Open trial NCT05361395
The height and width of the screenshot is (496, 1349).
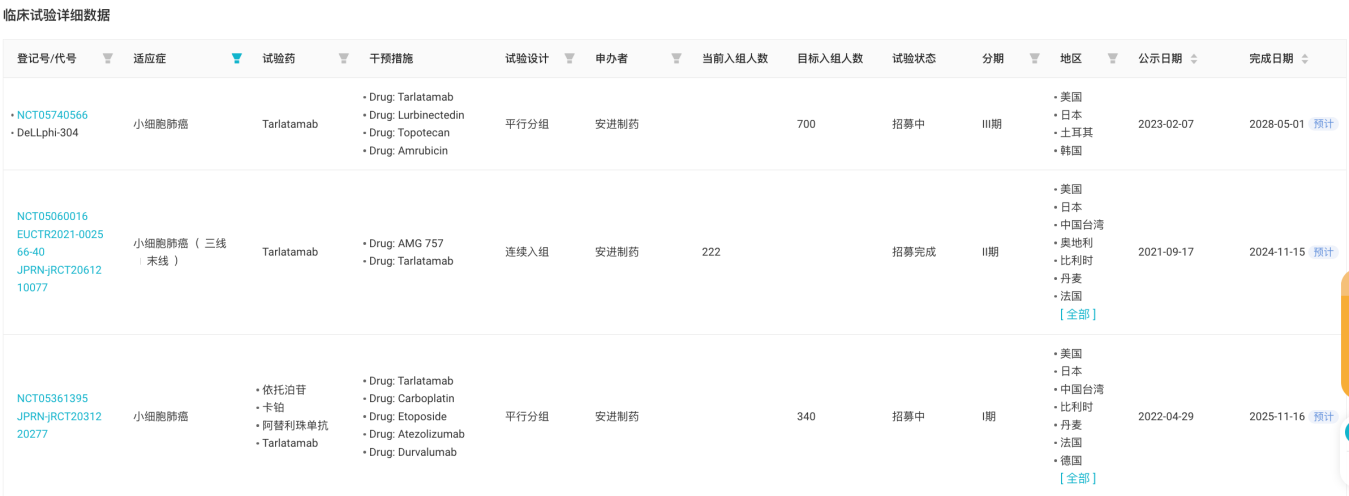point(52,398)
